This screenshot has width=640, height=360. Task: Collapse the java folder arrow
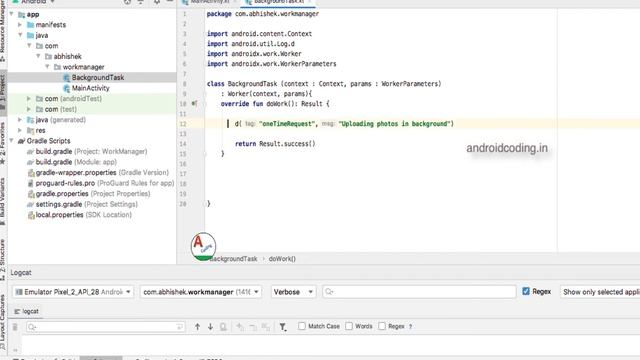(20, 35)
